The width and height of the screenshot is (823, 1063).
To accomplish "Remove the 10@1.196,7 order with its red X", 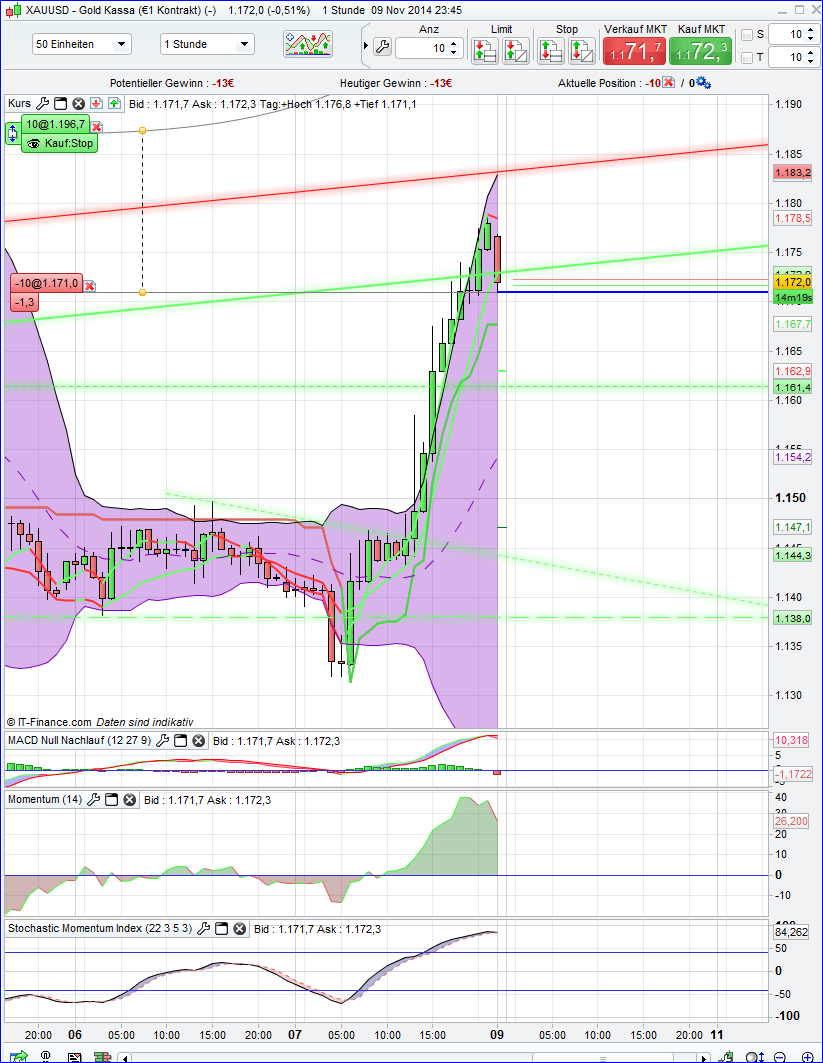I will [96, 127].
